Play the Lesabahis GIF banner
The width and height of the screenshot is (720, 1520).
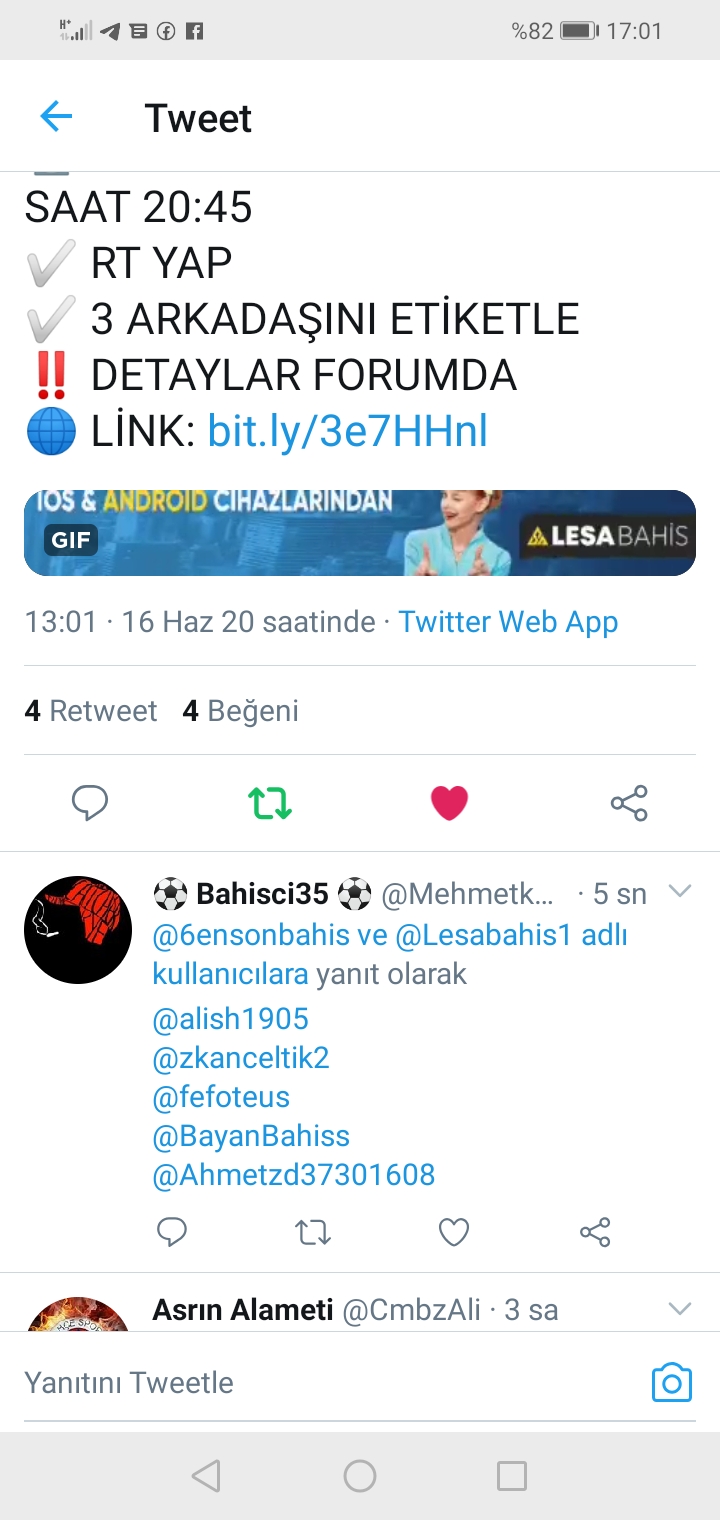(360, 532)
